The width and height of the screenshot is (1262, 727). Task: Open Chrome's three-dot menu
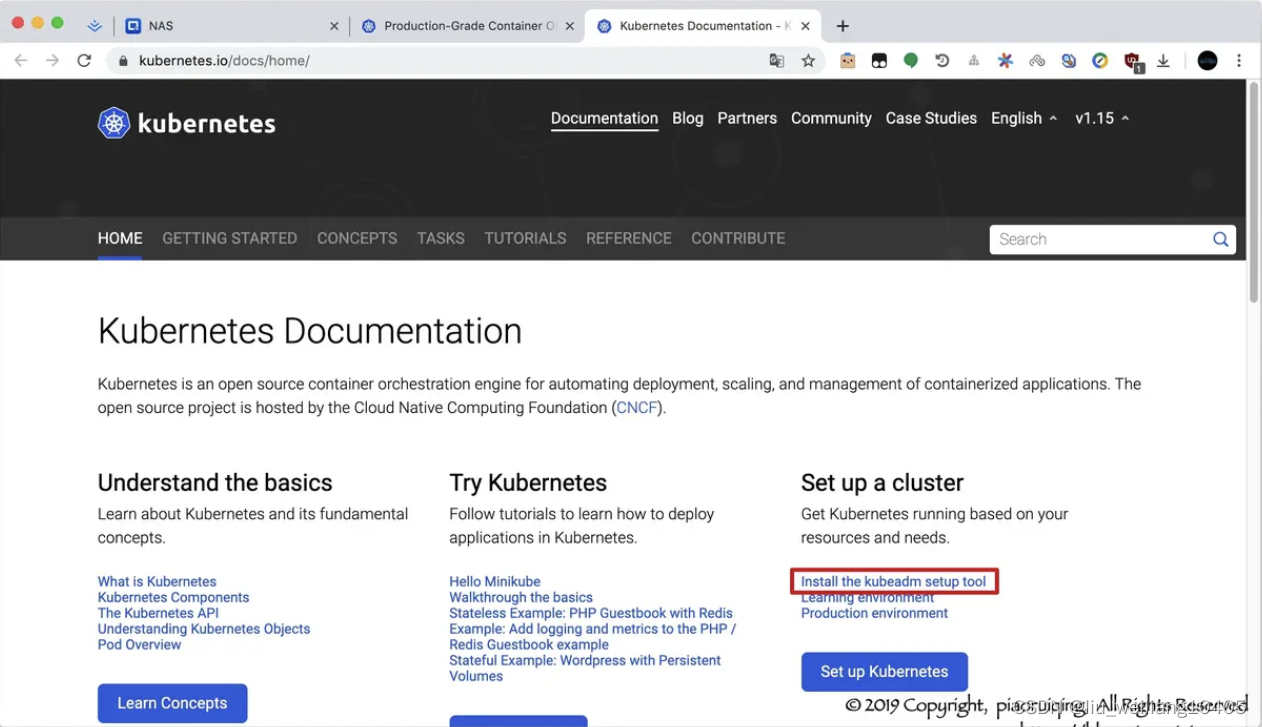coord(1239,61)
